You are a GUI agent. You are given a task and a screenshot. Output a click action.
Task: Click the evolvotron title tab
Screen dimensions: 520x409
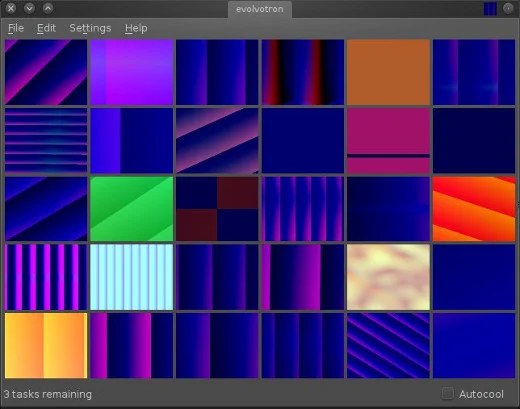click(260, 9)
